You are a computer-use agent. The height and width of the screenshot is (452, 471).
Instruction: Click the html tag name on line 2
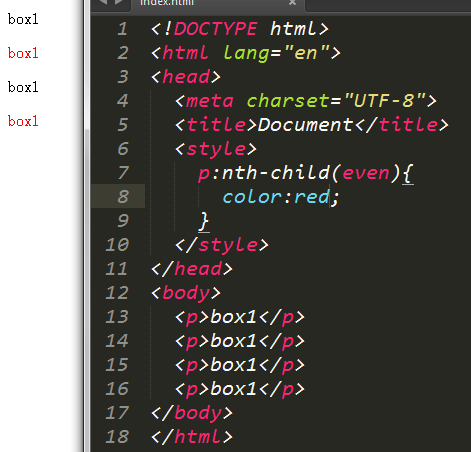pyautogui.click(x=186, y=53)
